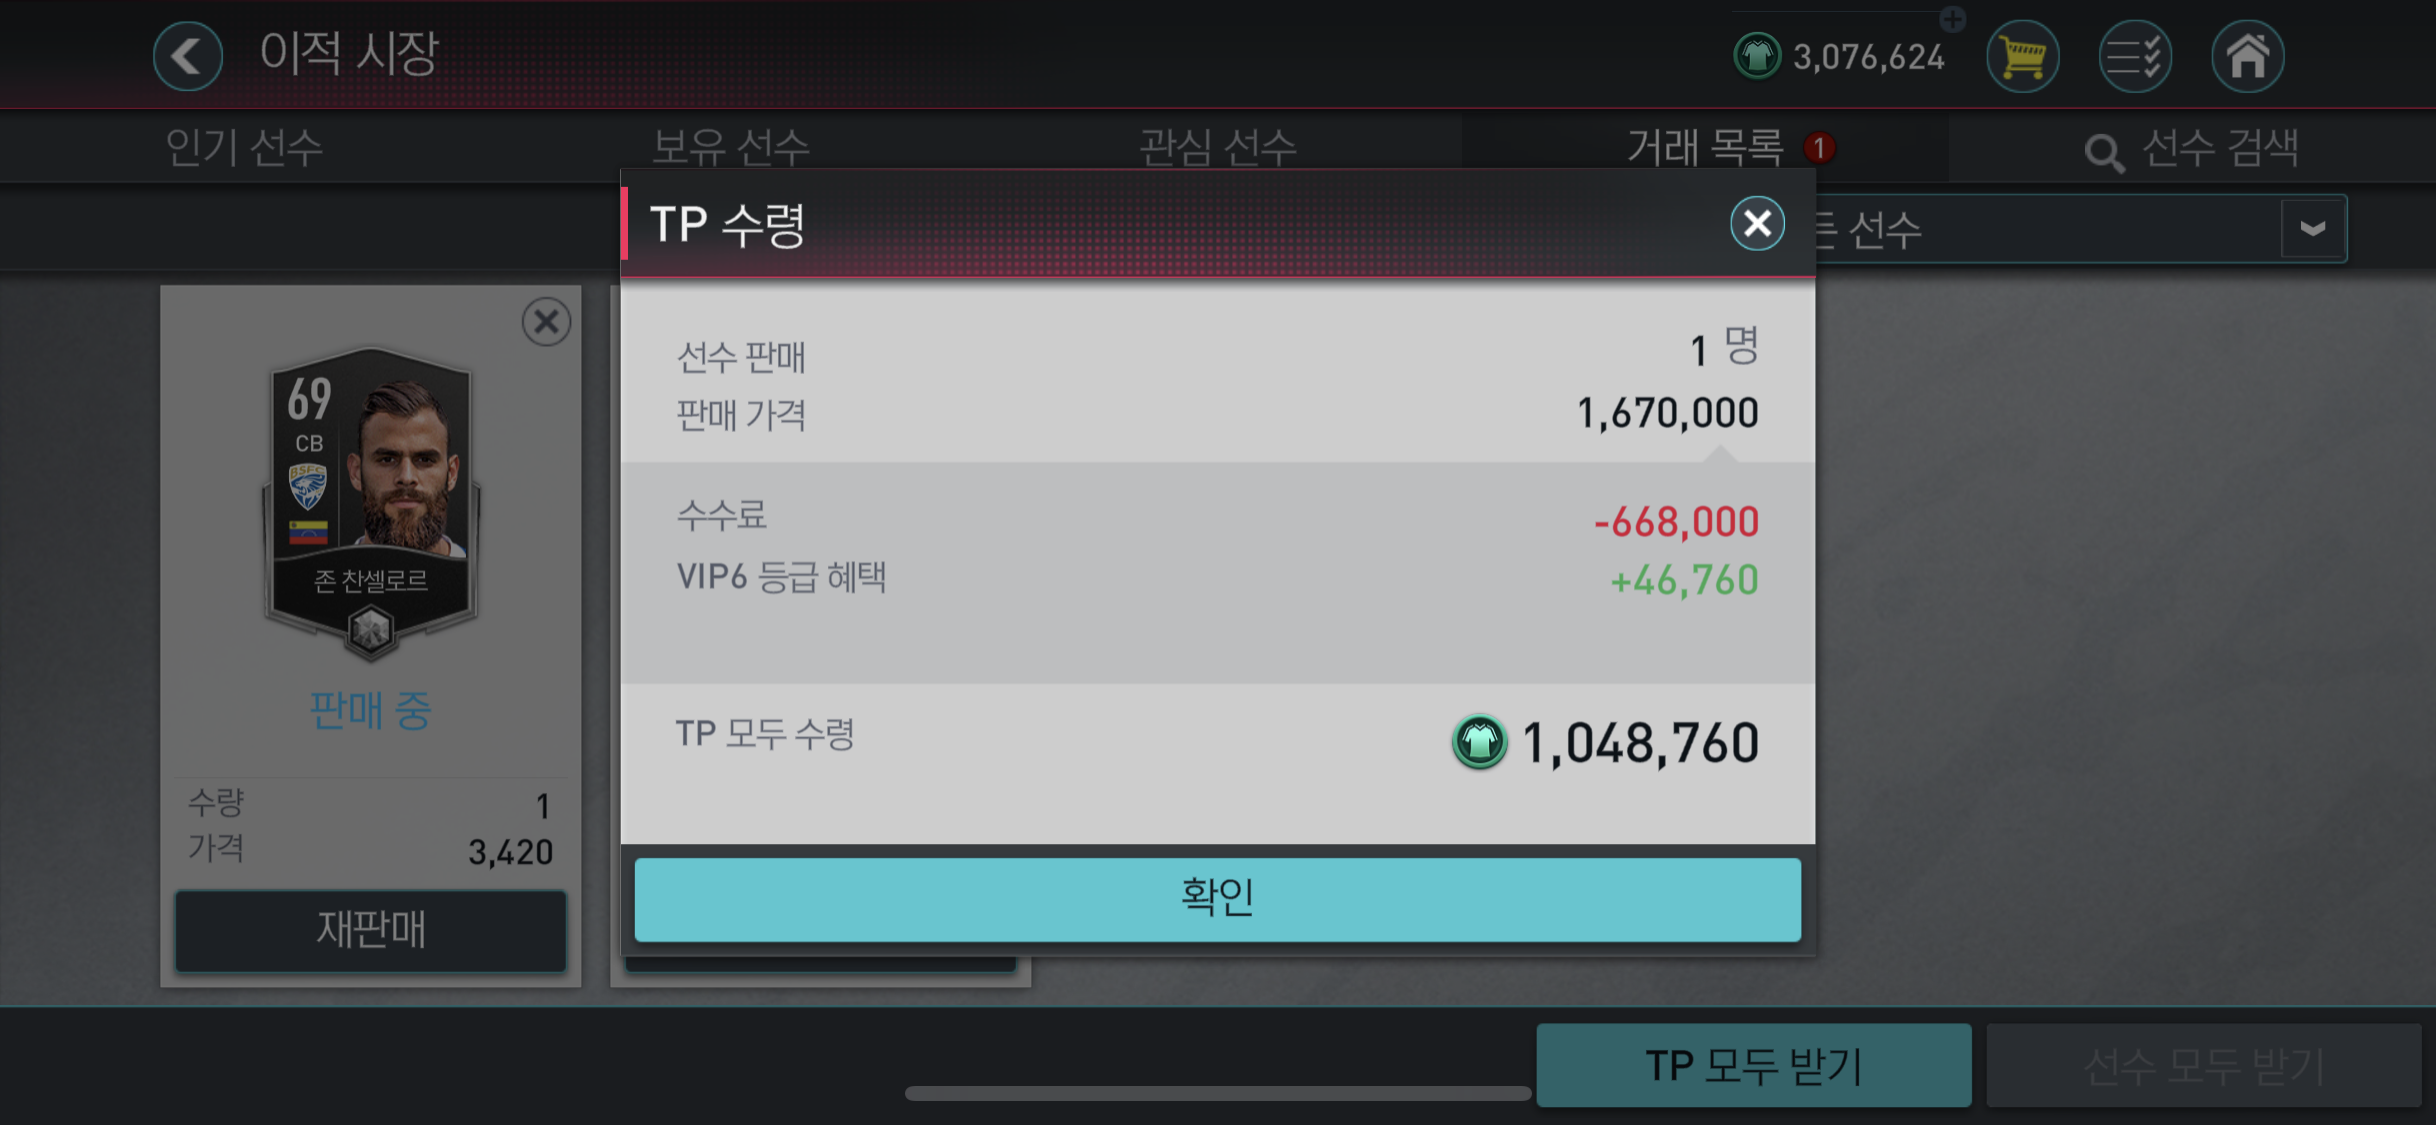Open the 관심 선수 tab
Screen dimensions: 2436x1125
1218,148
